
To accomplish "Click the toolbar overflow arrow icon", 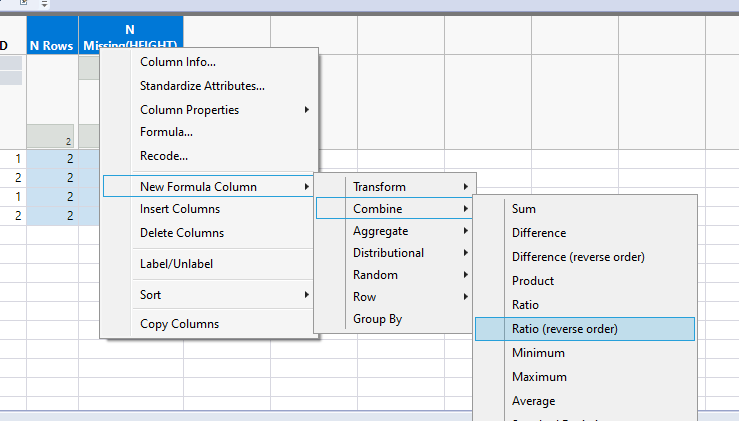I will (45, 4).
